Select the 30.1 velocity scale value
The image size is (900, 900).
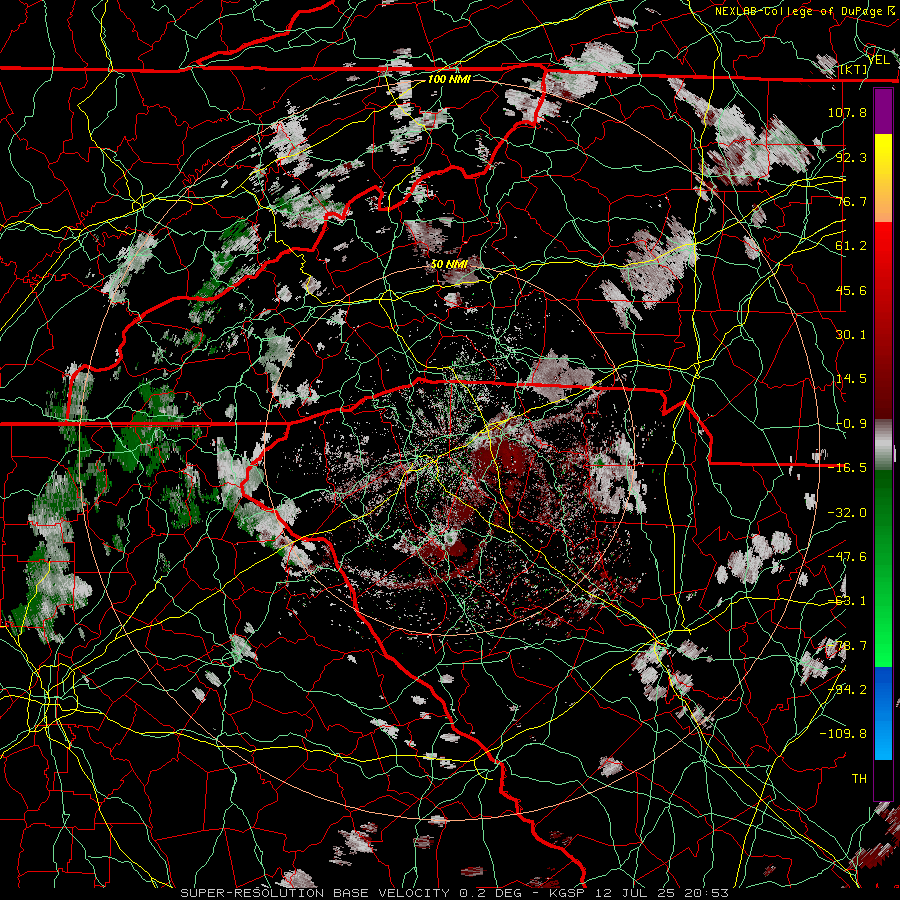click(851, 335)
